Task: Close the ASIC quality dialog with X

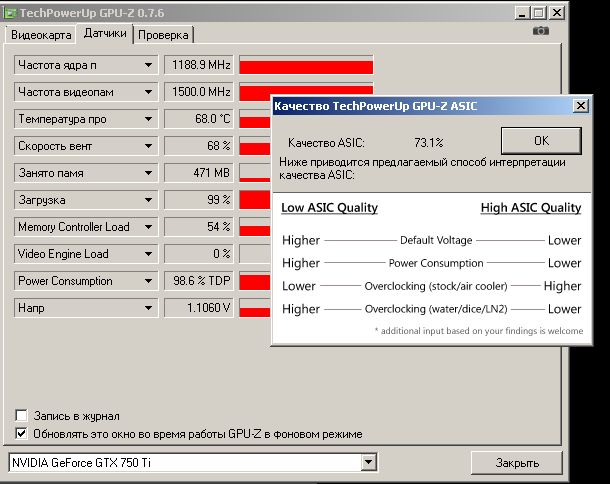Action: coord(580,106)
